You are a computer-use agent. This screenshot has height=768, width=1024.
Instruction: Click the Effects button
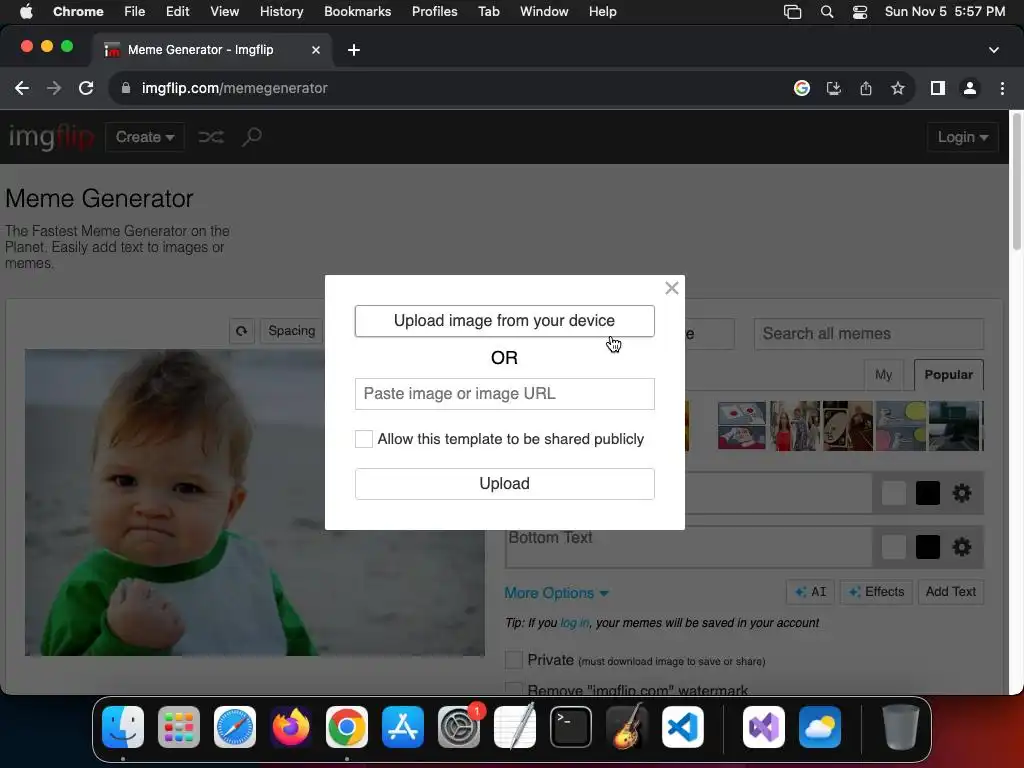click(x=876, y=592)
